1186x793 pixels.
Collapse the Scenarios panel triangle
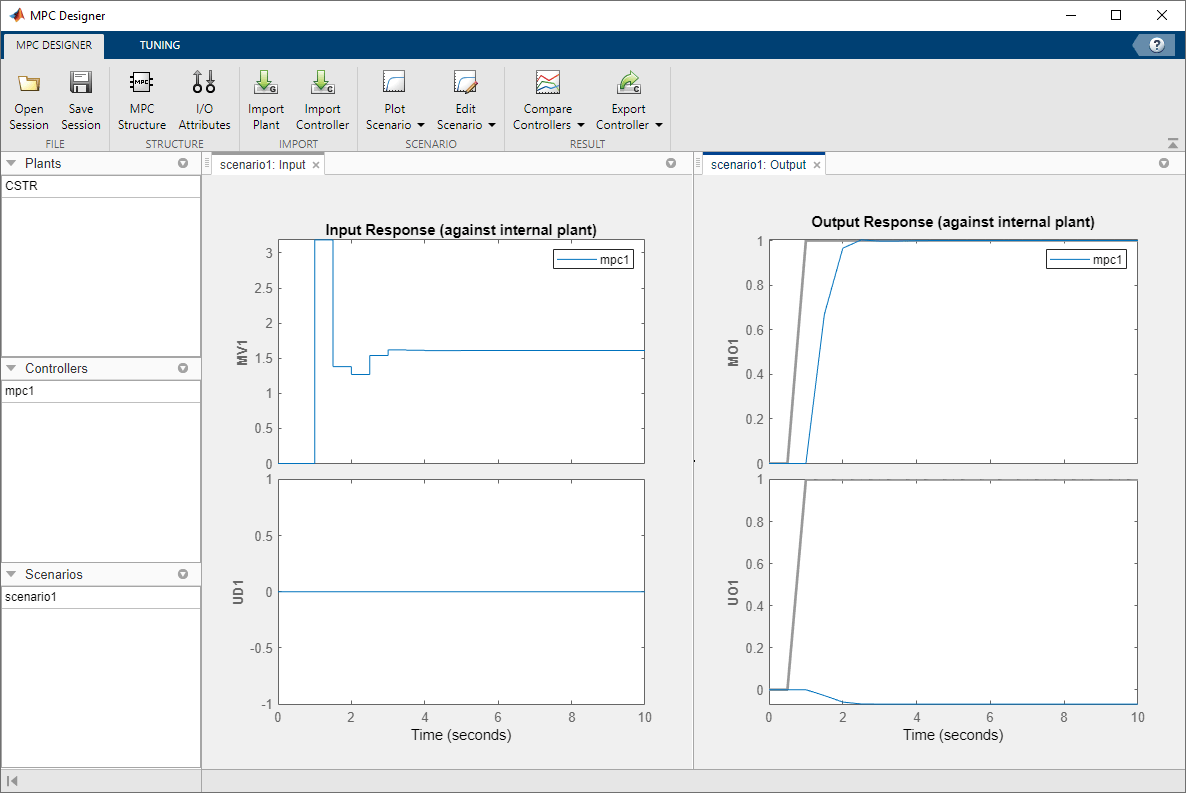point(11,574)
